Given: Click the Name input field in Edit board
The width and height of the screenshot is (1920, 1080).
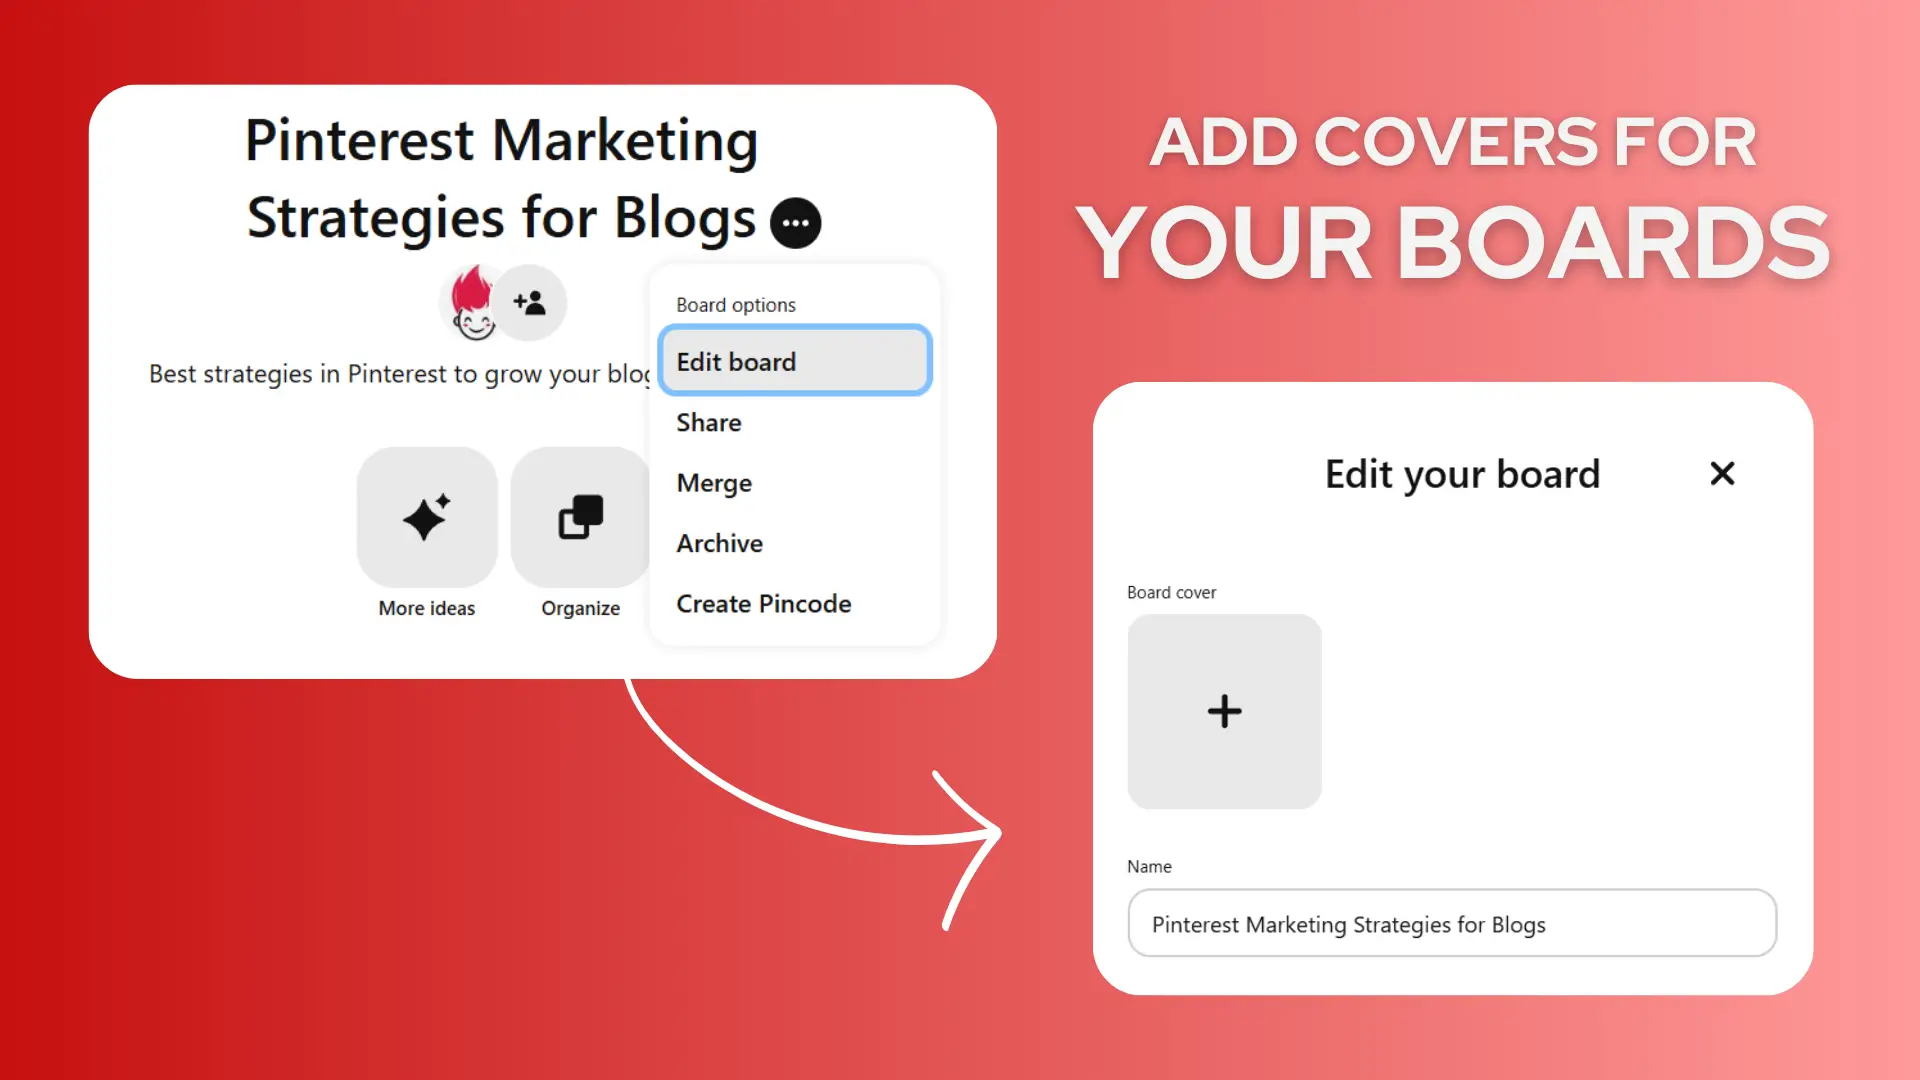Looking at the screenshot, I should (x=1451, y=923).
